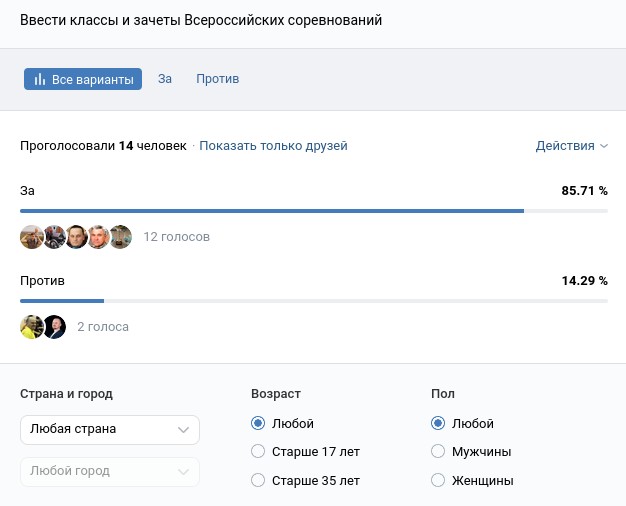Switch to the Против tab
This screenshot has width=626, height=506.
[x=217, y=79]
